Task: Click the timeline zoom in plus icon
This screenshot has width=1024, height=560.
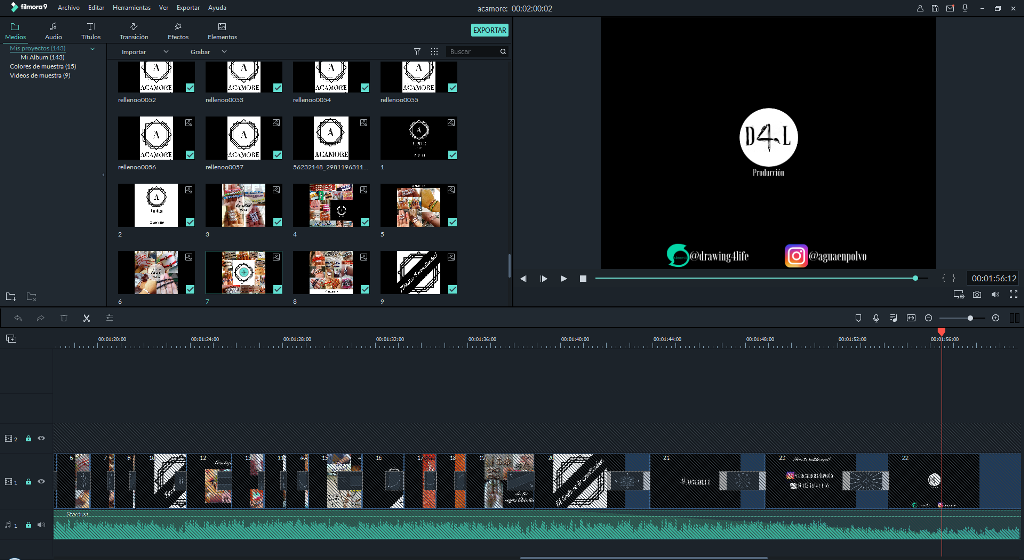Action: pyautogui.click(x=995, y=318)
